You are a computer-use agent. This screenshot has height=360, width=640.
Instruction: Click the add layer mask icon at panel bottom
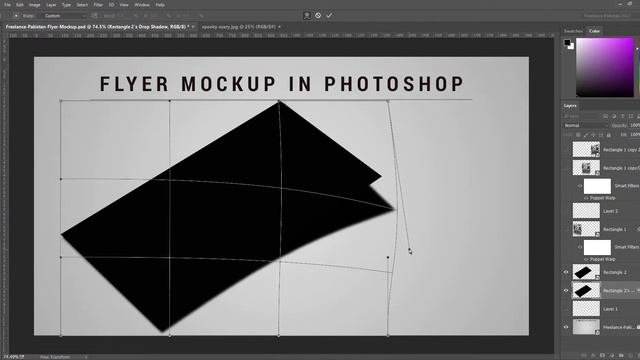click(602, 356)
